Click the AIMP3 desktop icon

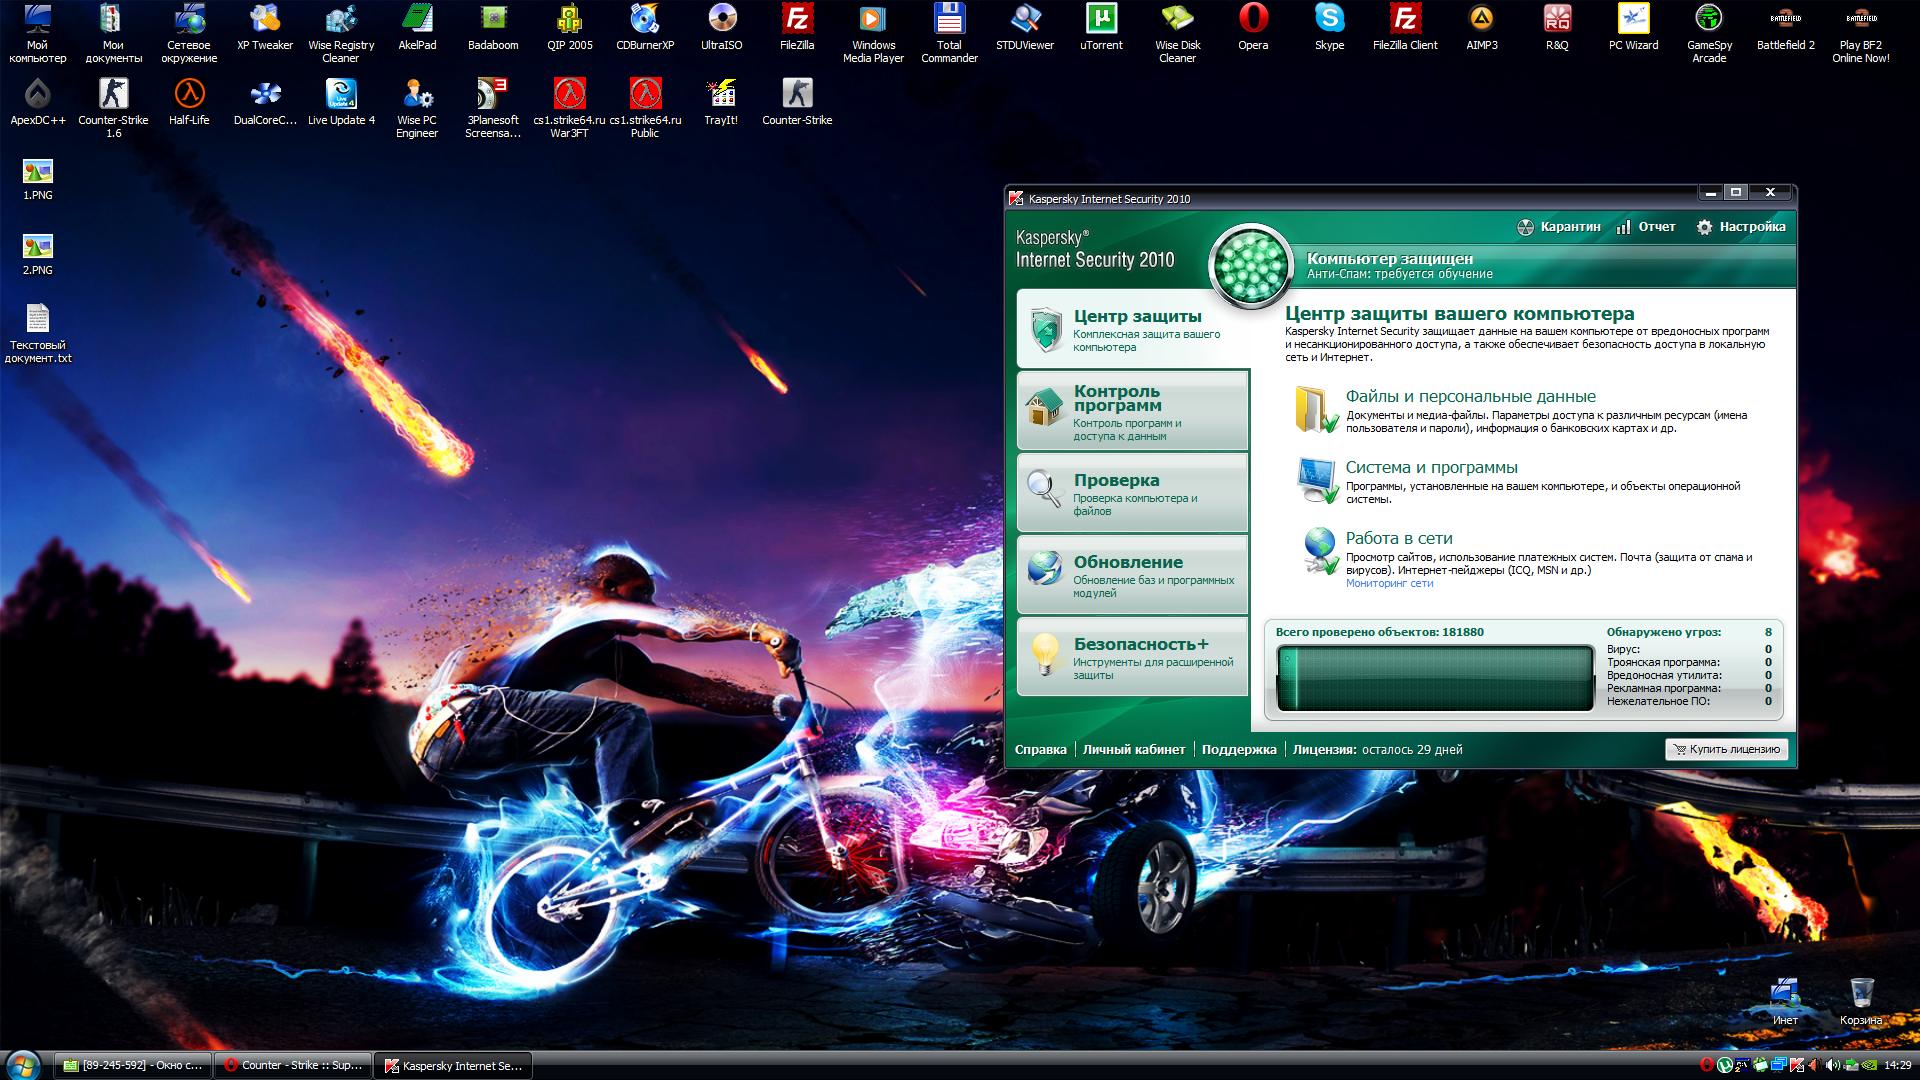pyautogui.click(x=1481, y=28)
